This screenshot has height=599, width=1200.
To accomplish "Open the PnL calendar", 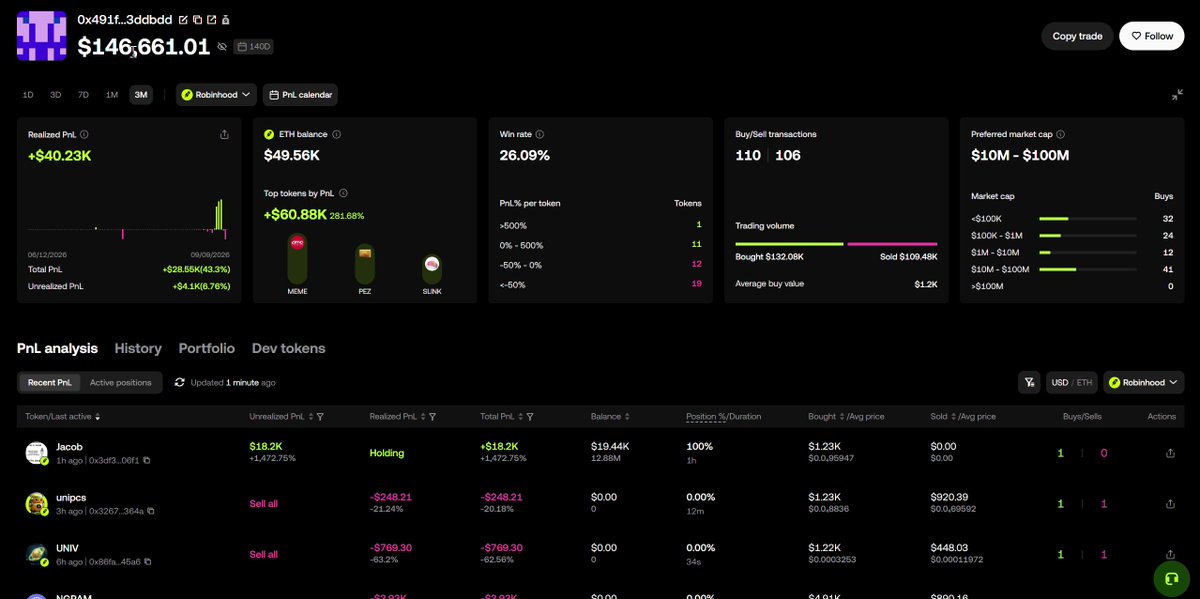I will click(x=301, y=95).
